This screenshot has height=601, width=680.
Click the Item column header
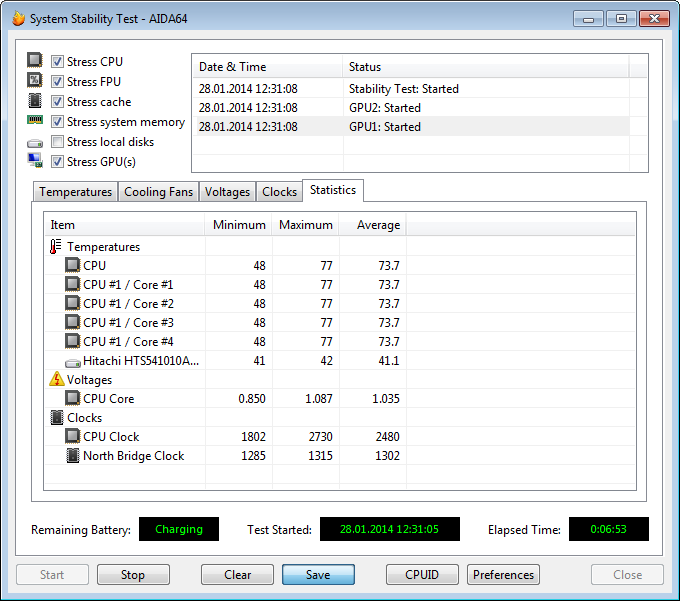pyautogui.click(x=124, y=225)
